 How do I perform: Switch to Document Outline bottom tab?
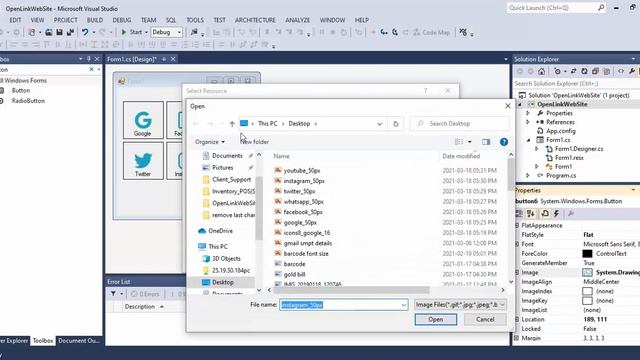tap(78, 340)
